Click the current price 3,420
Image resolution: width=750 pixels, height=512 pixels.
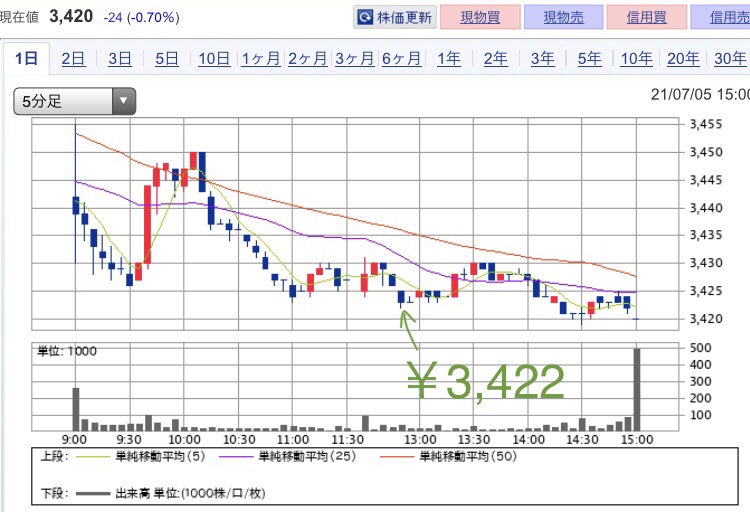tap(71, 16)
